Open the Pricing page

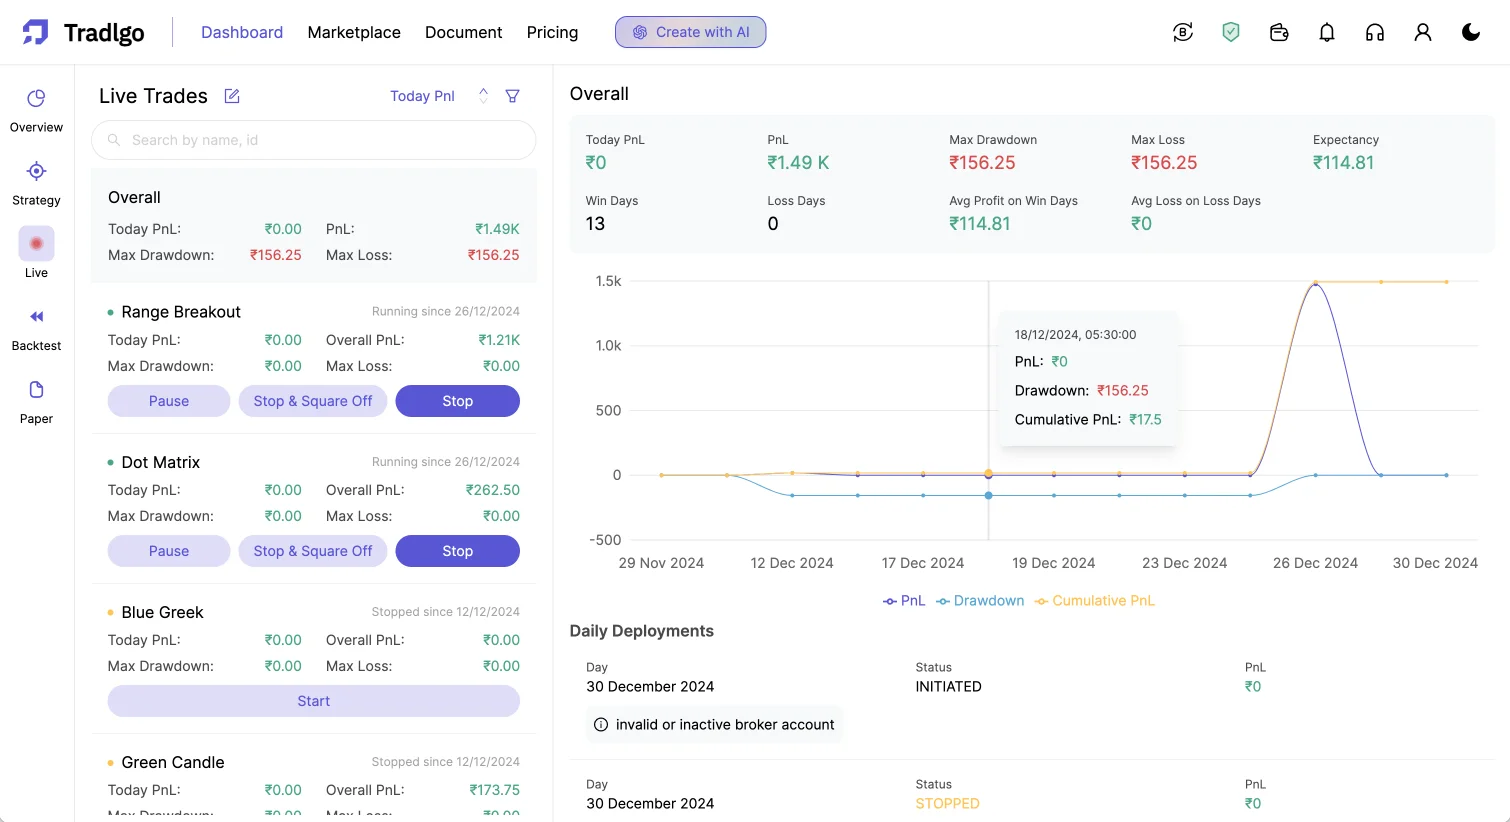pos(552,32)
